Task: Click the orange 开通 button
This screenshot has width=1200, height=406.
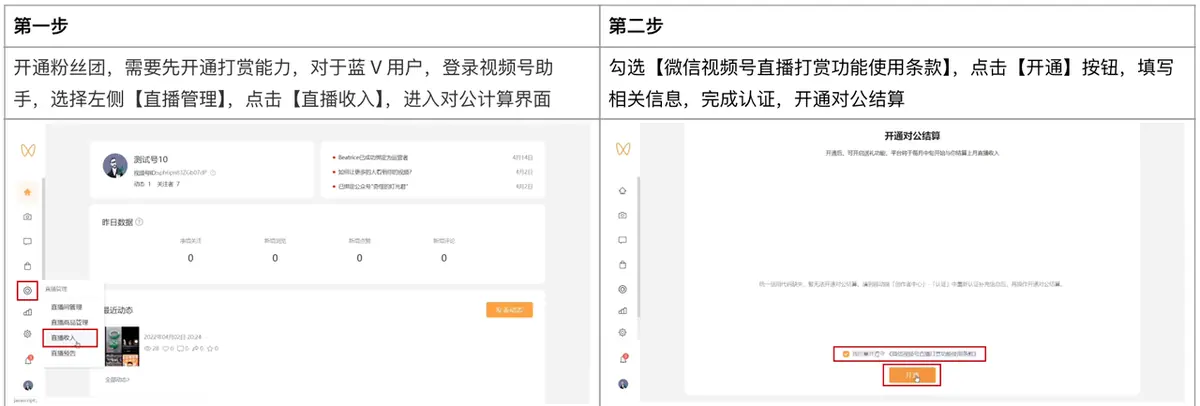Action: pos(910,375)
